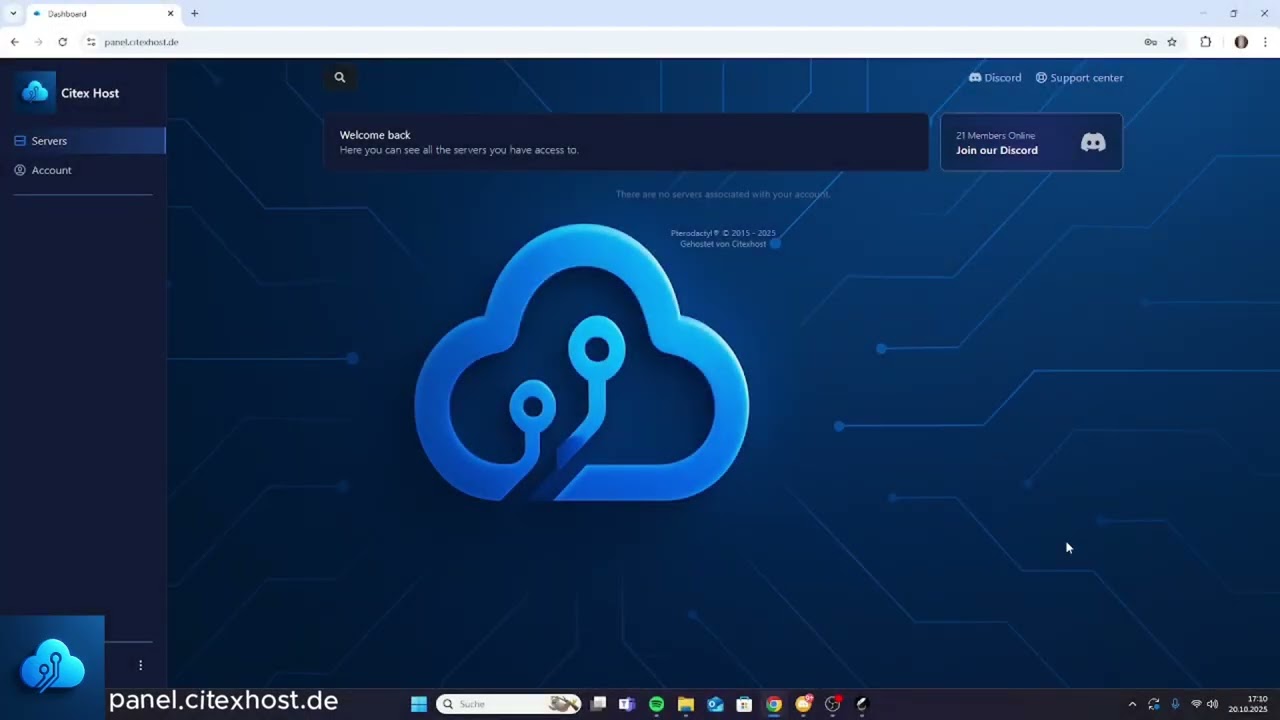Click the Discord logo in the members card
This screenshot has width=1280, height=720.
(1093, 143)
